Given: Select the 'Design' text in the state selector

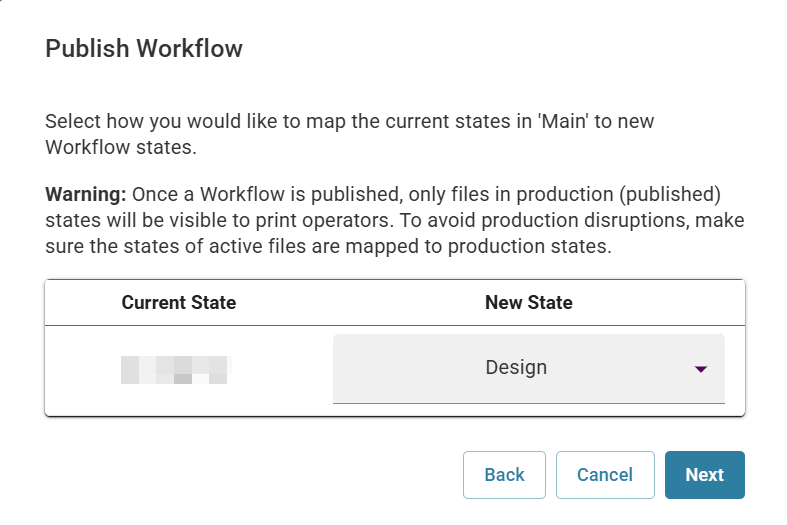Looking at the screenshot, I should tap(516, 367).
